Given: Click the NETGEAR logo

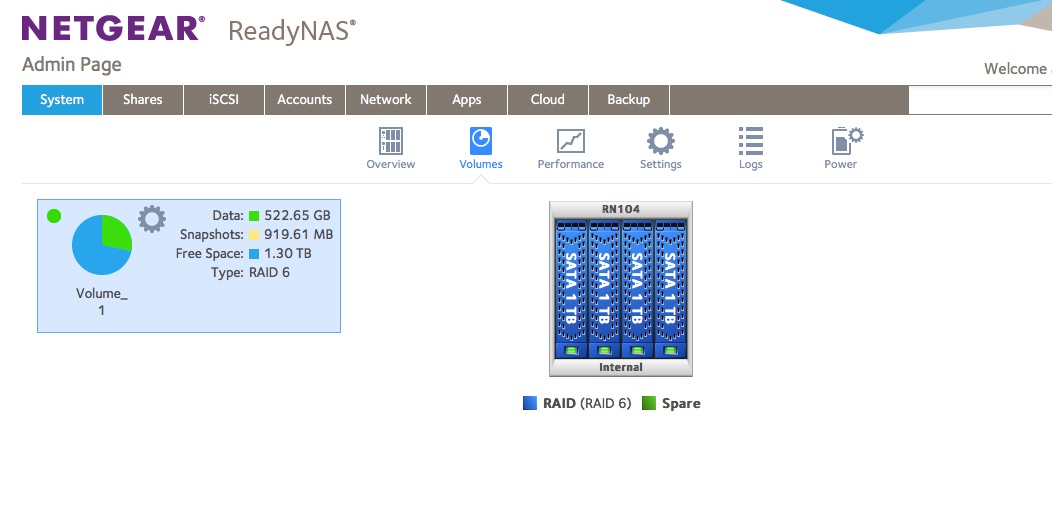Looking at the screenshot, I should tap(113, 28).
